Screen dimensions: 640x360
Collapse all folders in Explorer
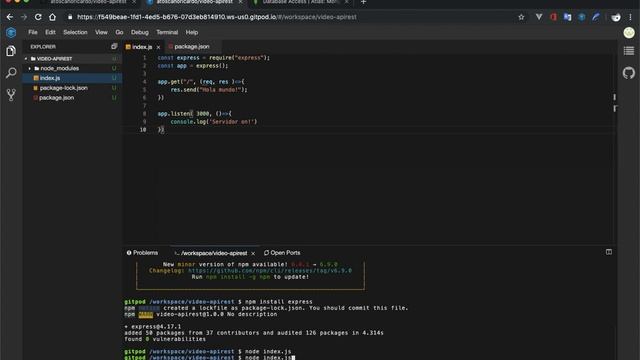tap(114, 47)
